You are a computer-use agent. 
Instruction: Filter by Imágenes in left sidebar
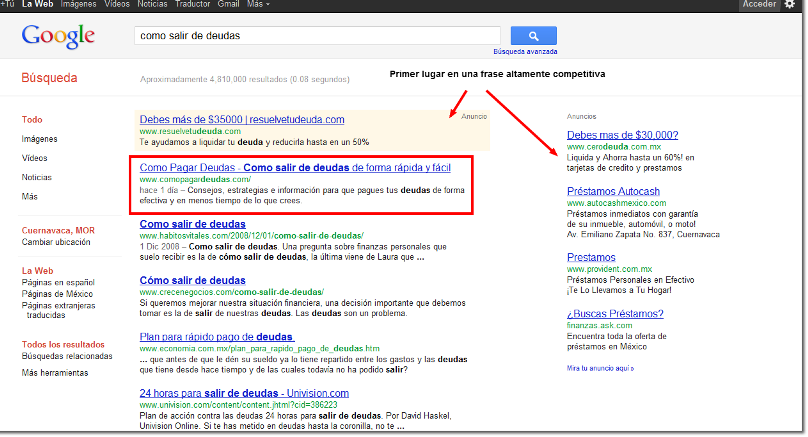coord(39,139)
